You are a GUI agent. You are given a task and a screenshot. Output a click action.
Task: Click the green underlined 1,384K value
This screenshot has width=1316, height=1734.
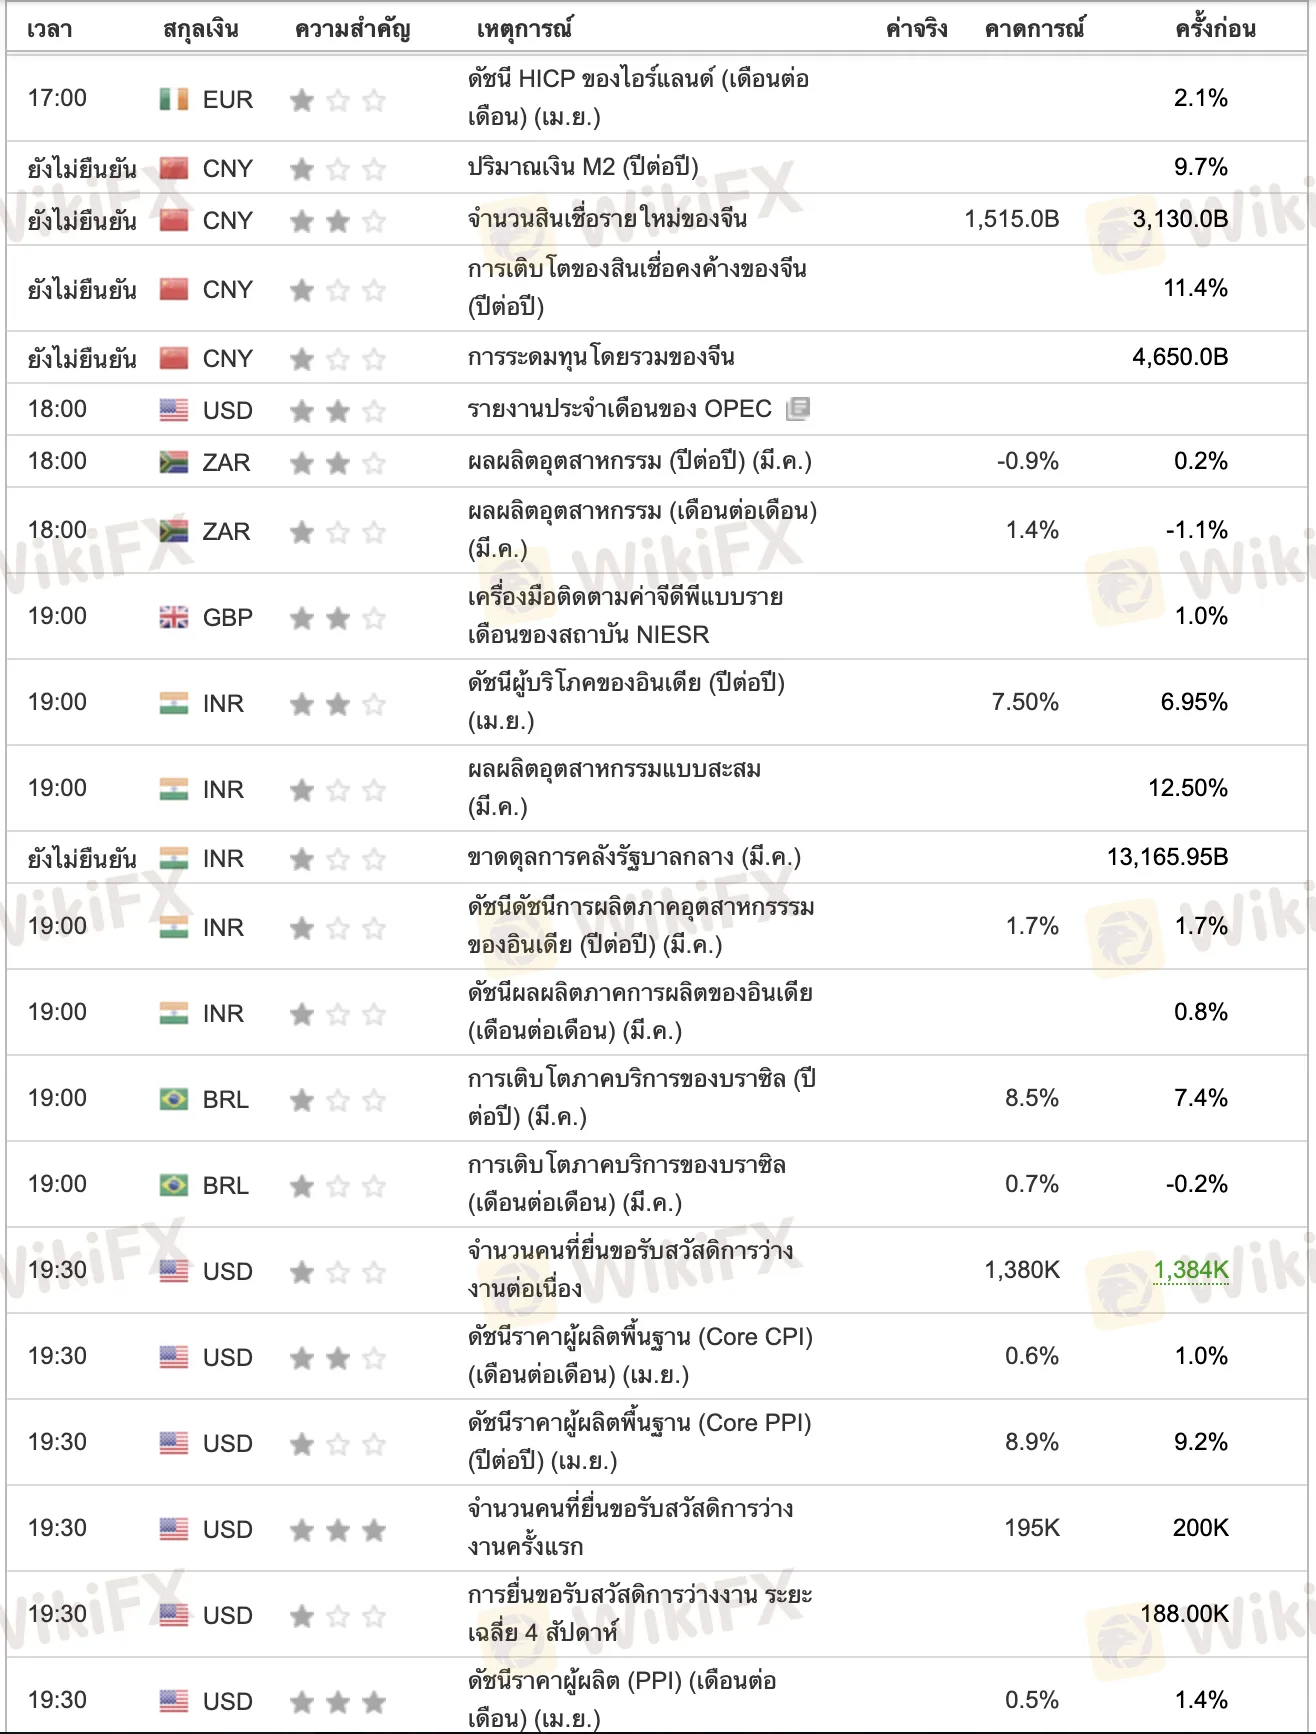1190,1270
